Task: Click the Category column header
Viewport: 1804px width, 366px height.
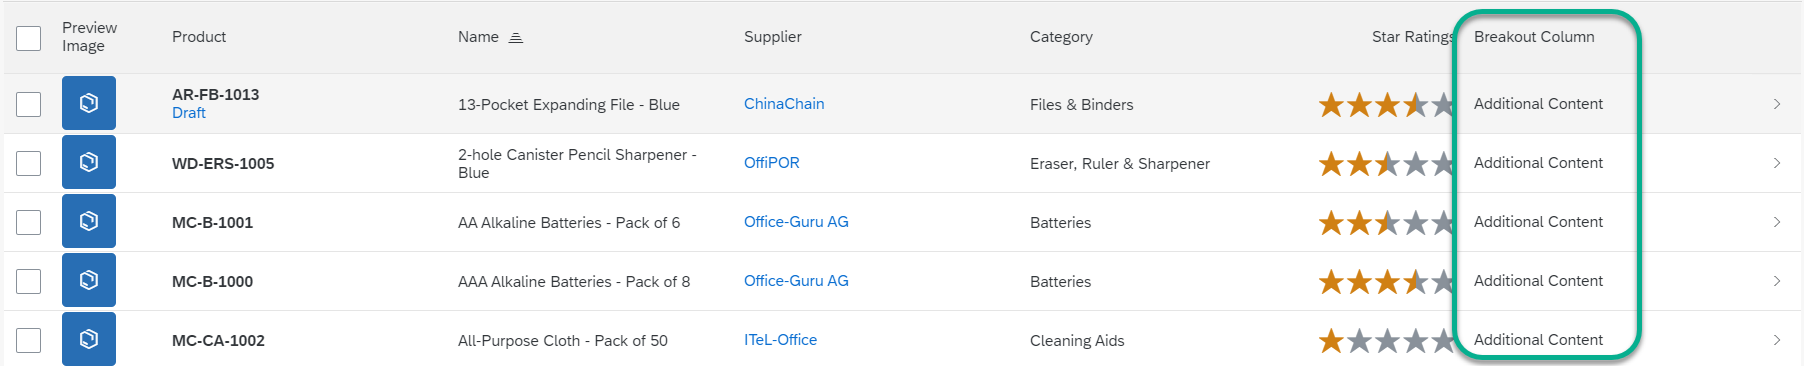Action: coord(1061,37)
